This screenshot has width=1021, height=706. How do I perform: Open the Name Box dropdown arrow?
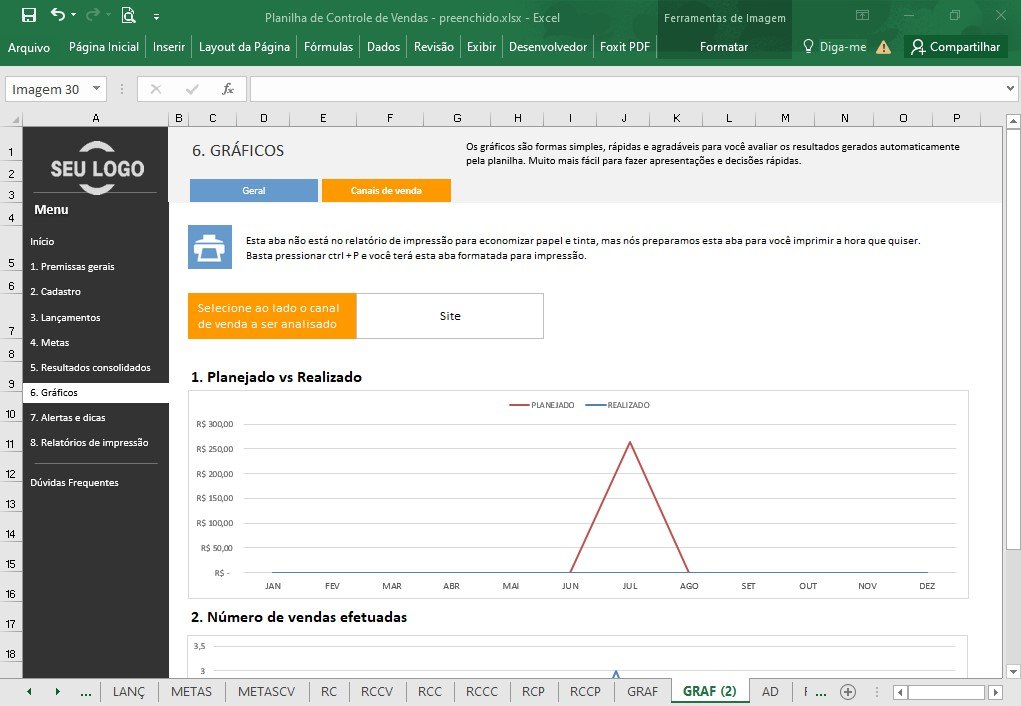click(96, 89)
